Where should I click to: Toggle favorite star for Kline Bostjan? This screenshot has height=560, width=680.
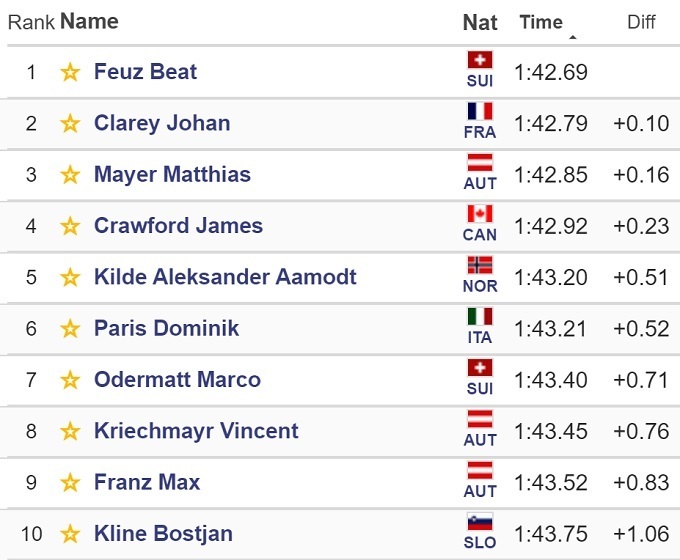pyautogui.click(x=70, y=534)
